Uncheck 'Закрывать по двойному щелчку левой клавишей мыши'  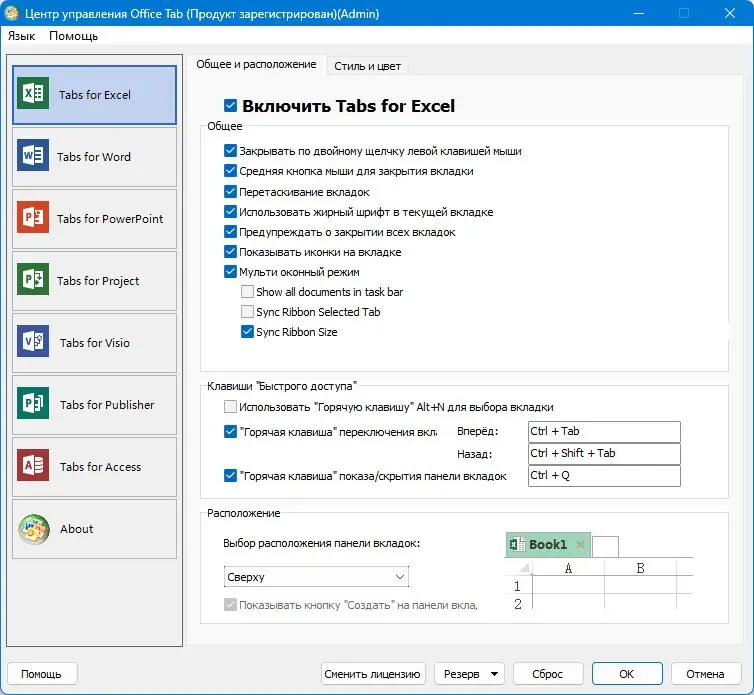[230, 151]
